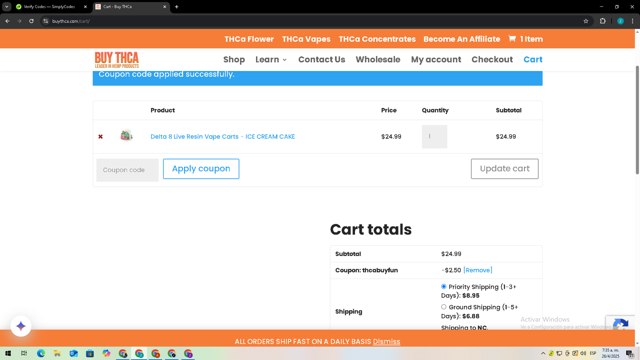This screenshot has height=360, width=640.
Task: Click the Apply coupon button
Action: pyautogui.click(x=201, y=169)
